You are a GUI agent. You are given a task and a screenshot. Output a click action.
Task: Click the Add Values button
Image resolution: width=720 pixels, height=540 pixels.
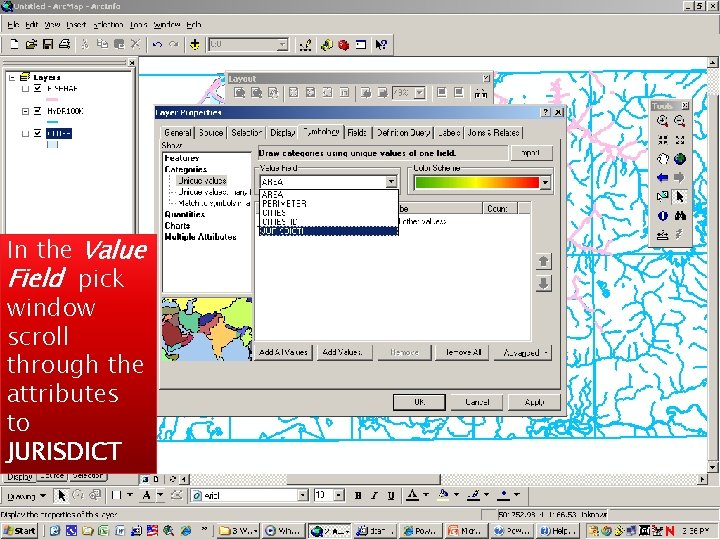click(x=343, y=352)
